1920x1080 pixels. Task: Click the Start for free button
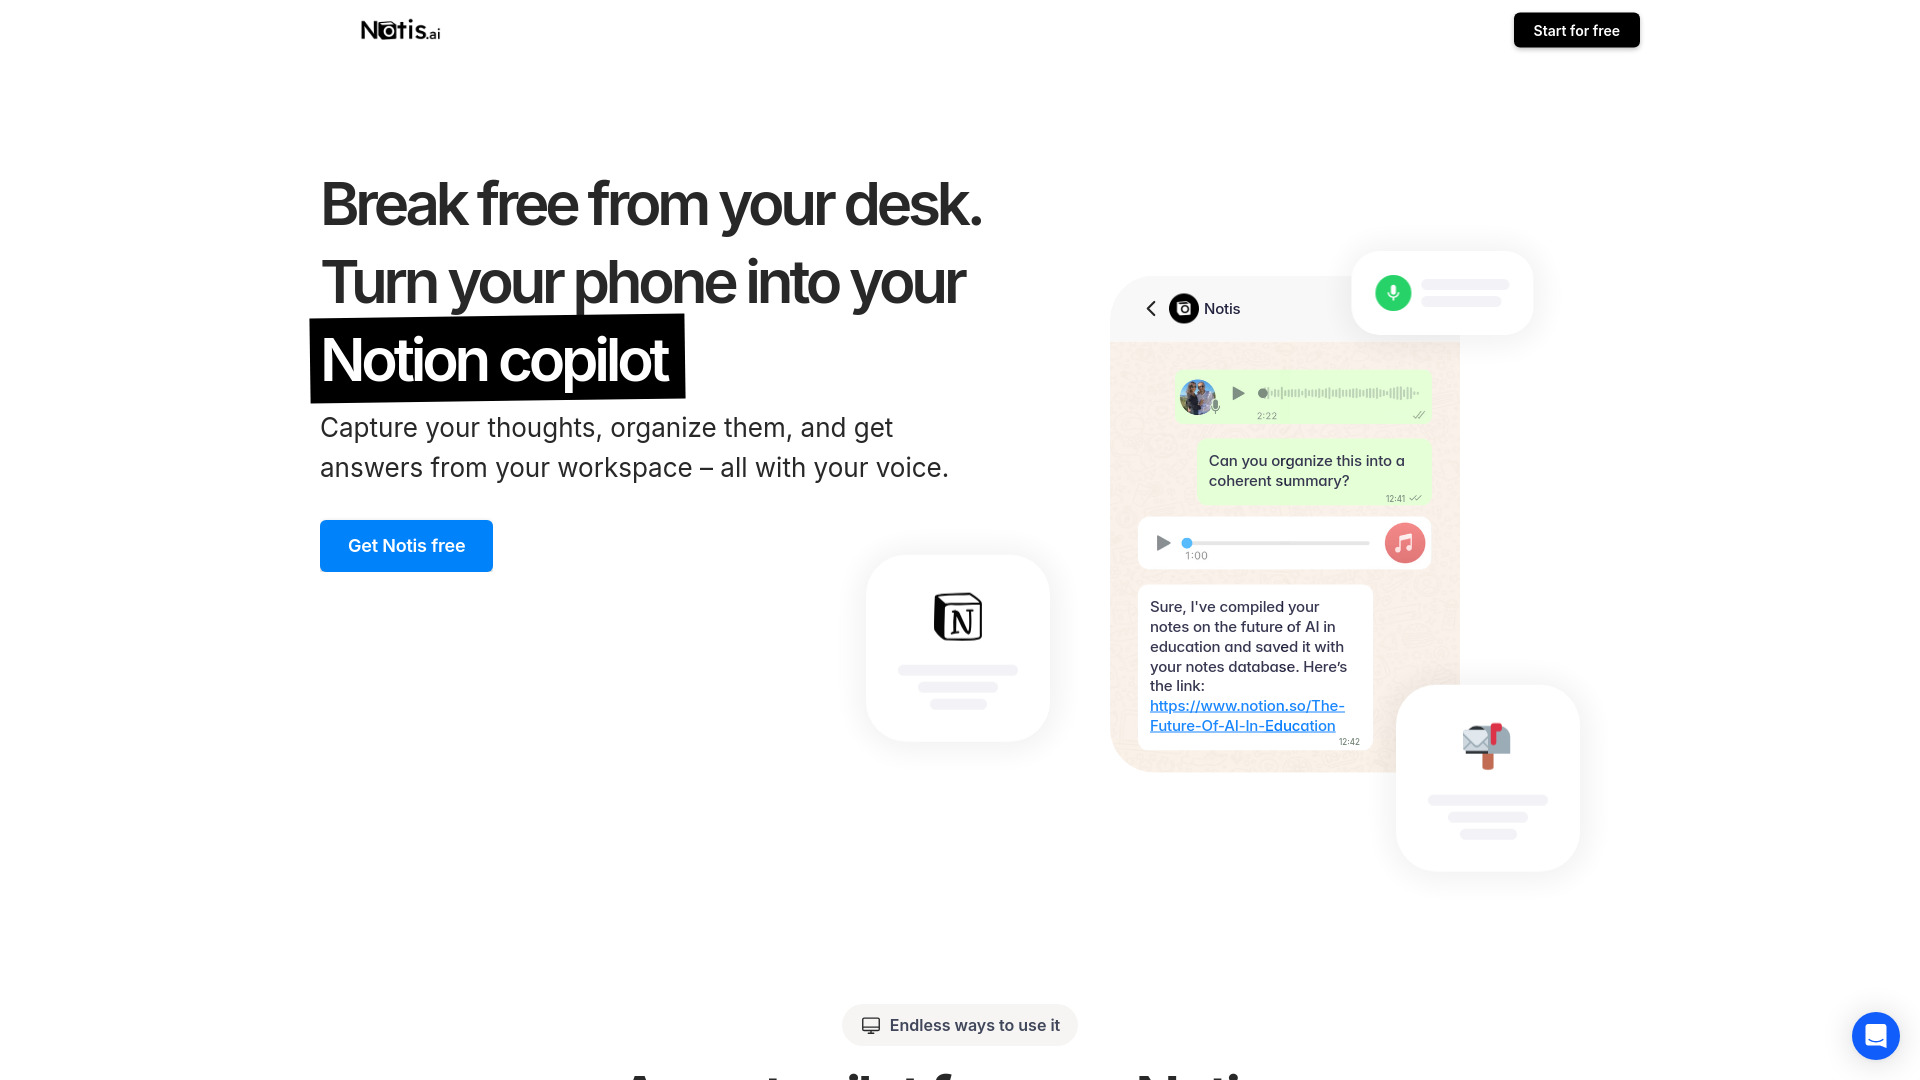(x=1576, y=30)
